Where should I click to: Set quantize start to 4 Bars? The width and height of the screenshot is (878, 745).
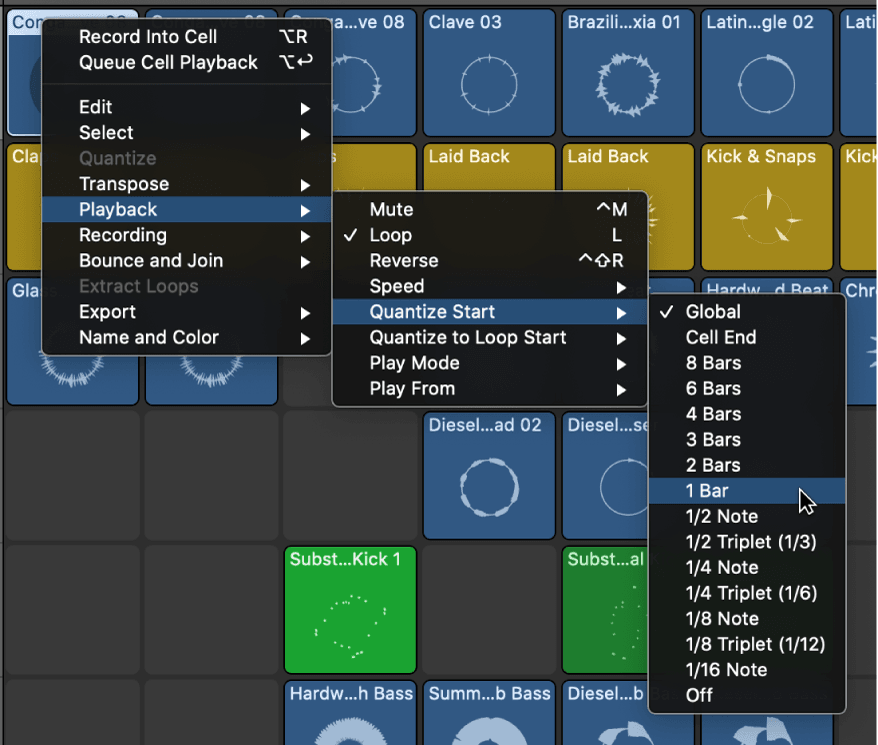(747, 414)
